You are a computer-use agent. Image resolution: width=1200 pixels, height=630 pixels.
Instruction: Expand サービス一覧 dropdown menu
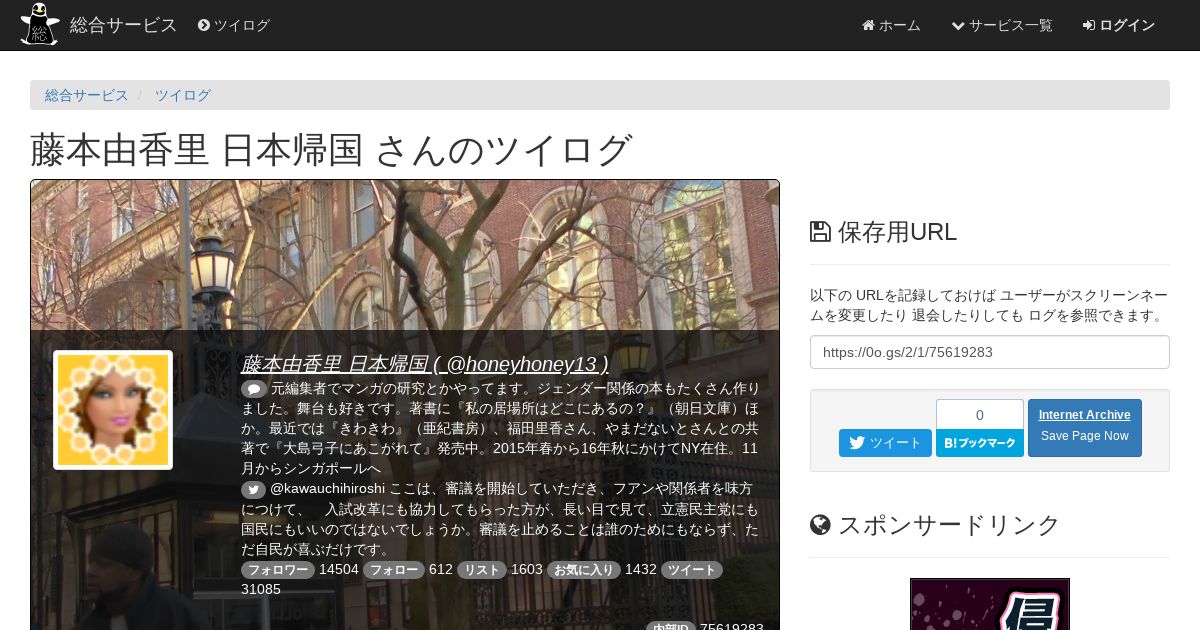click(1002, 25)
